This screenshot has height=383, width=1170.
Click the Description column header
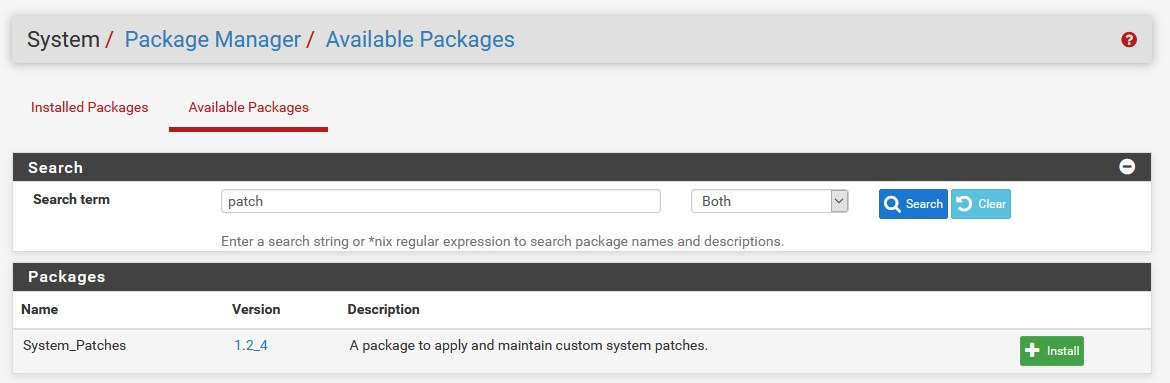[384, 309]
